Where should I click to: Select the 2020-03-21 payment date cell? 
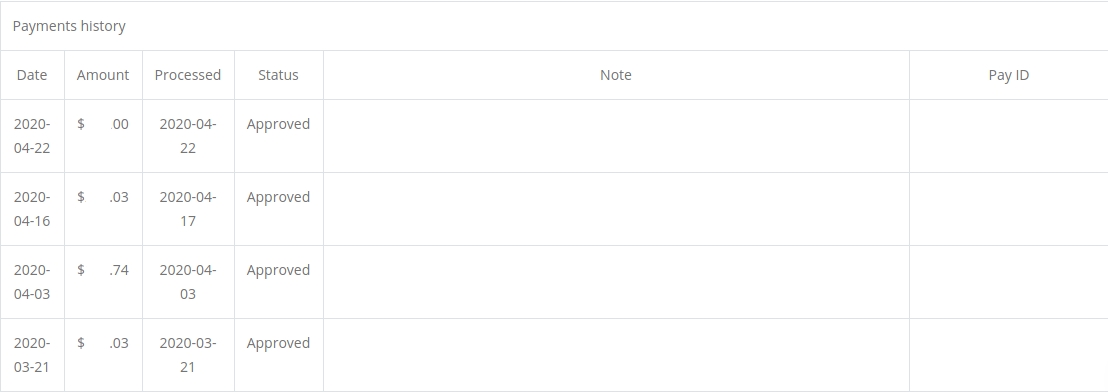tap(32, 355)
